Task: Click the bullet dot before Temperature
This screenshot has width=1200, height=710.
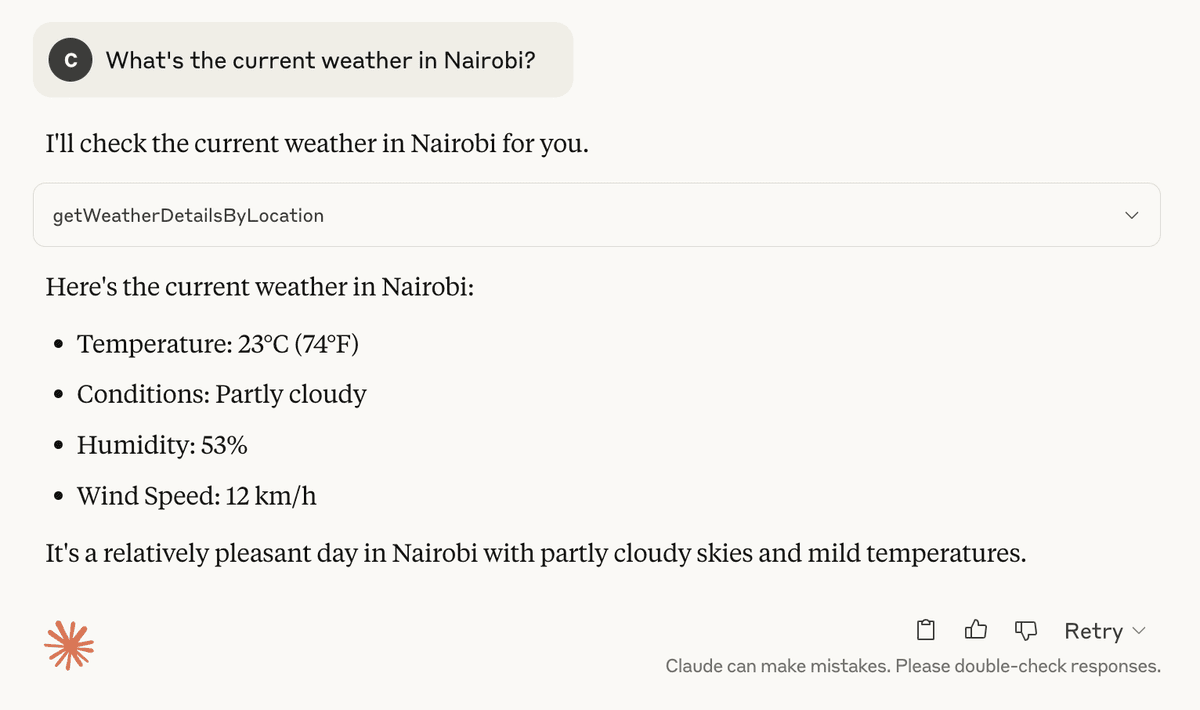Action: point(60,346)
